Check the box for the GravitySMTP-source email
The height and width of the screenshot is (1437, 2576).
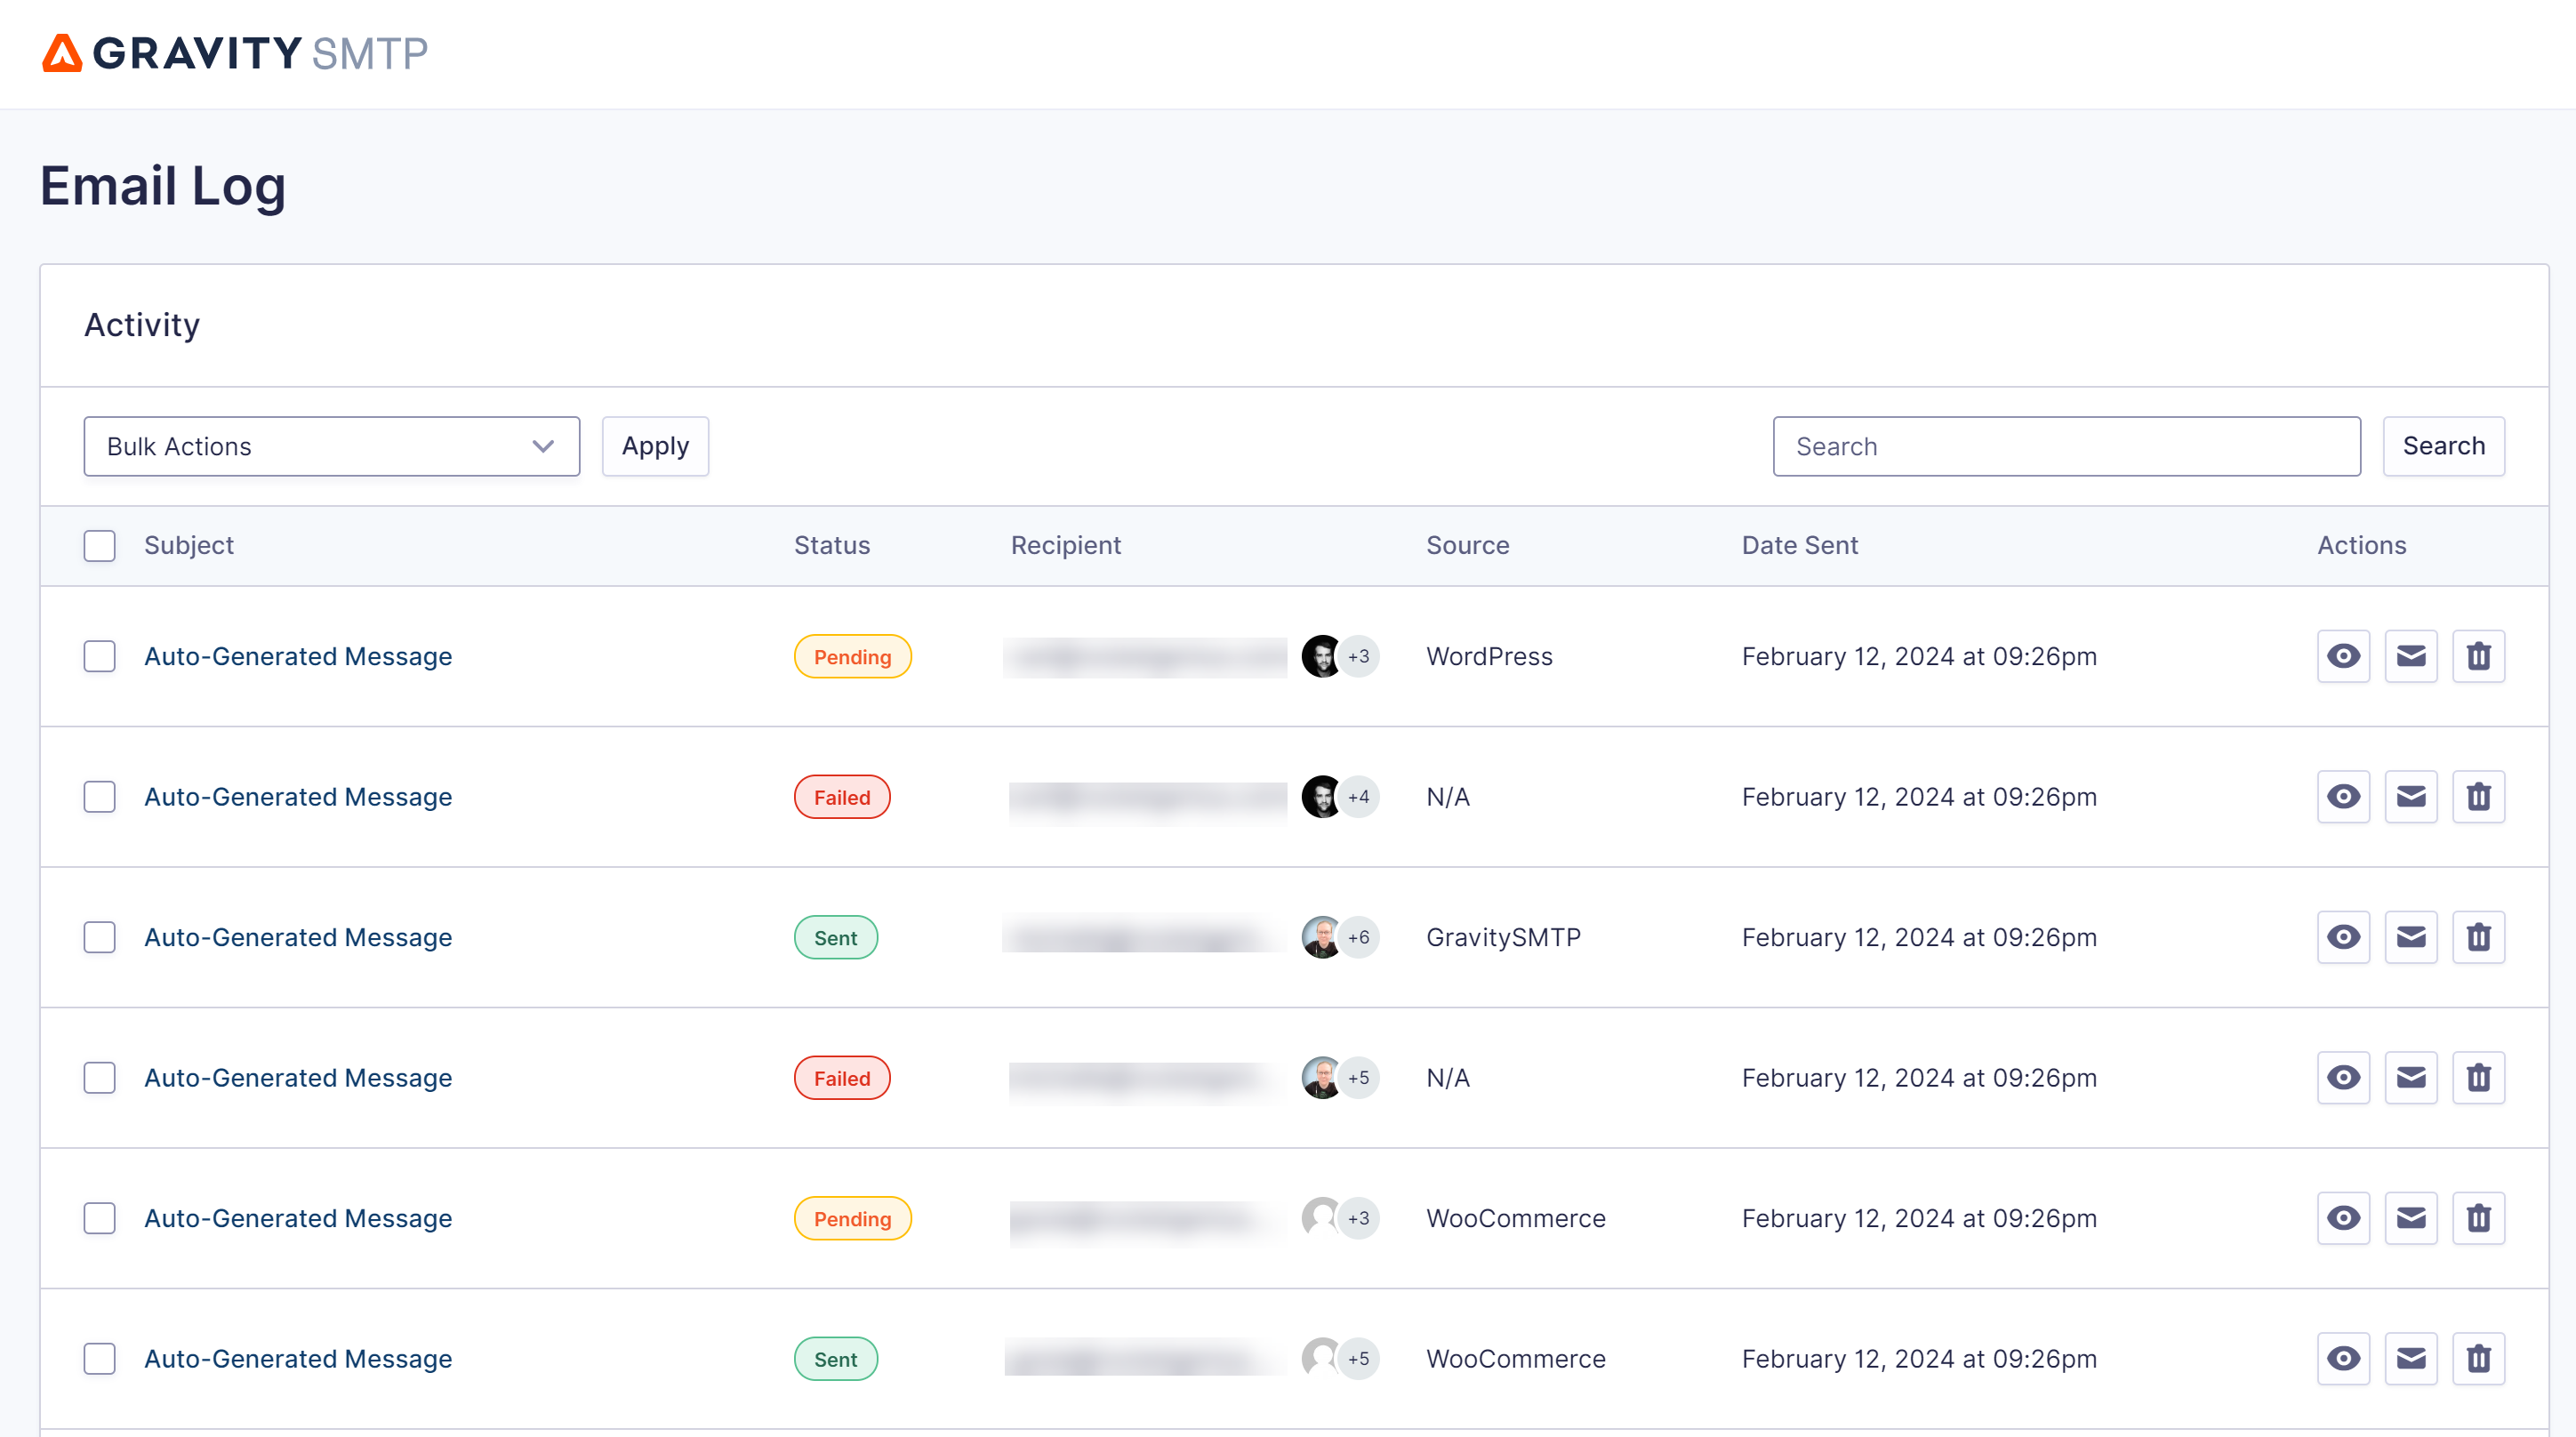click(99, 937)
